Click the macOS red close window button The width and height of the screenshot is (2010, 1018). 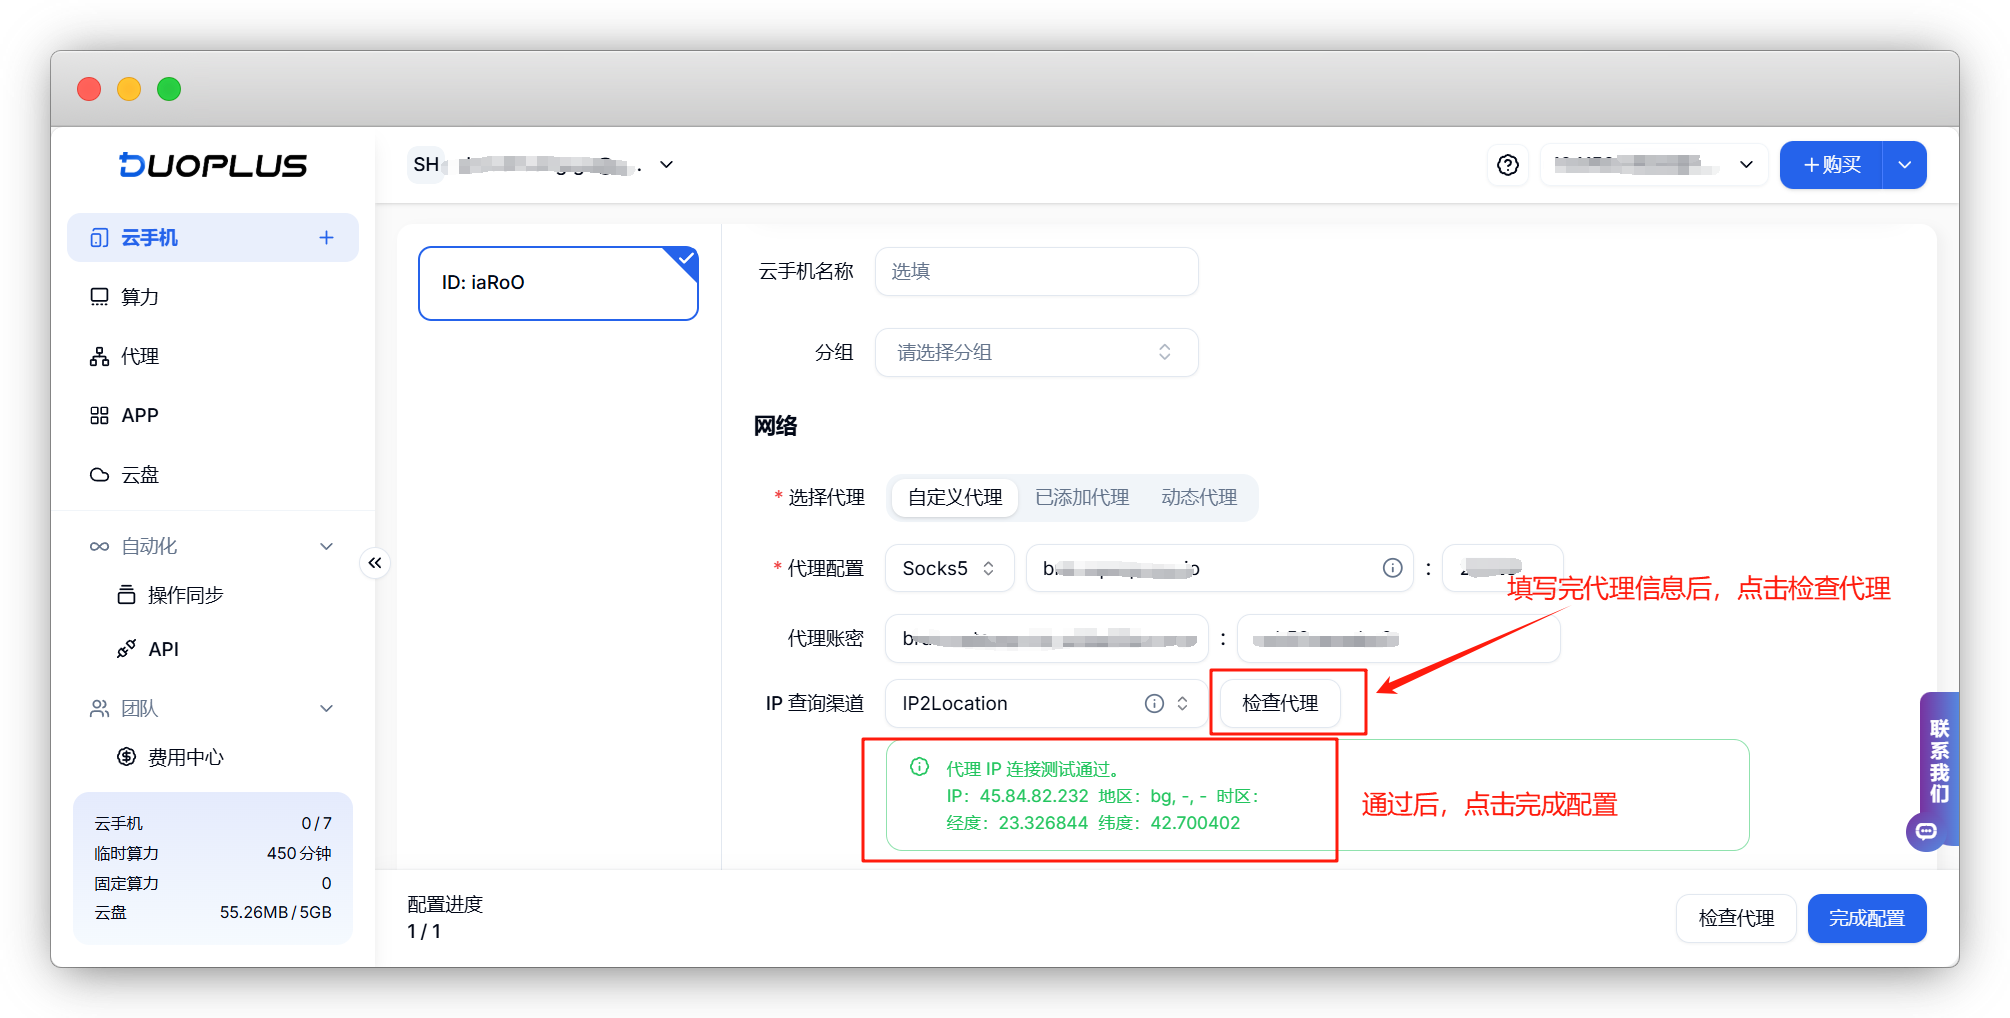[89, 89]
